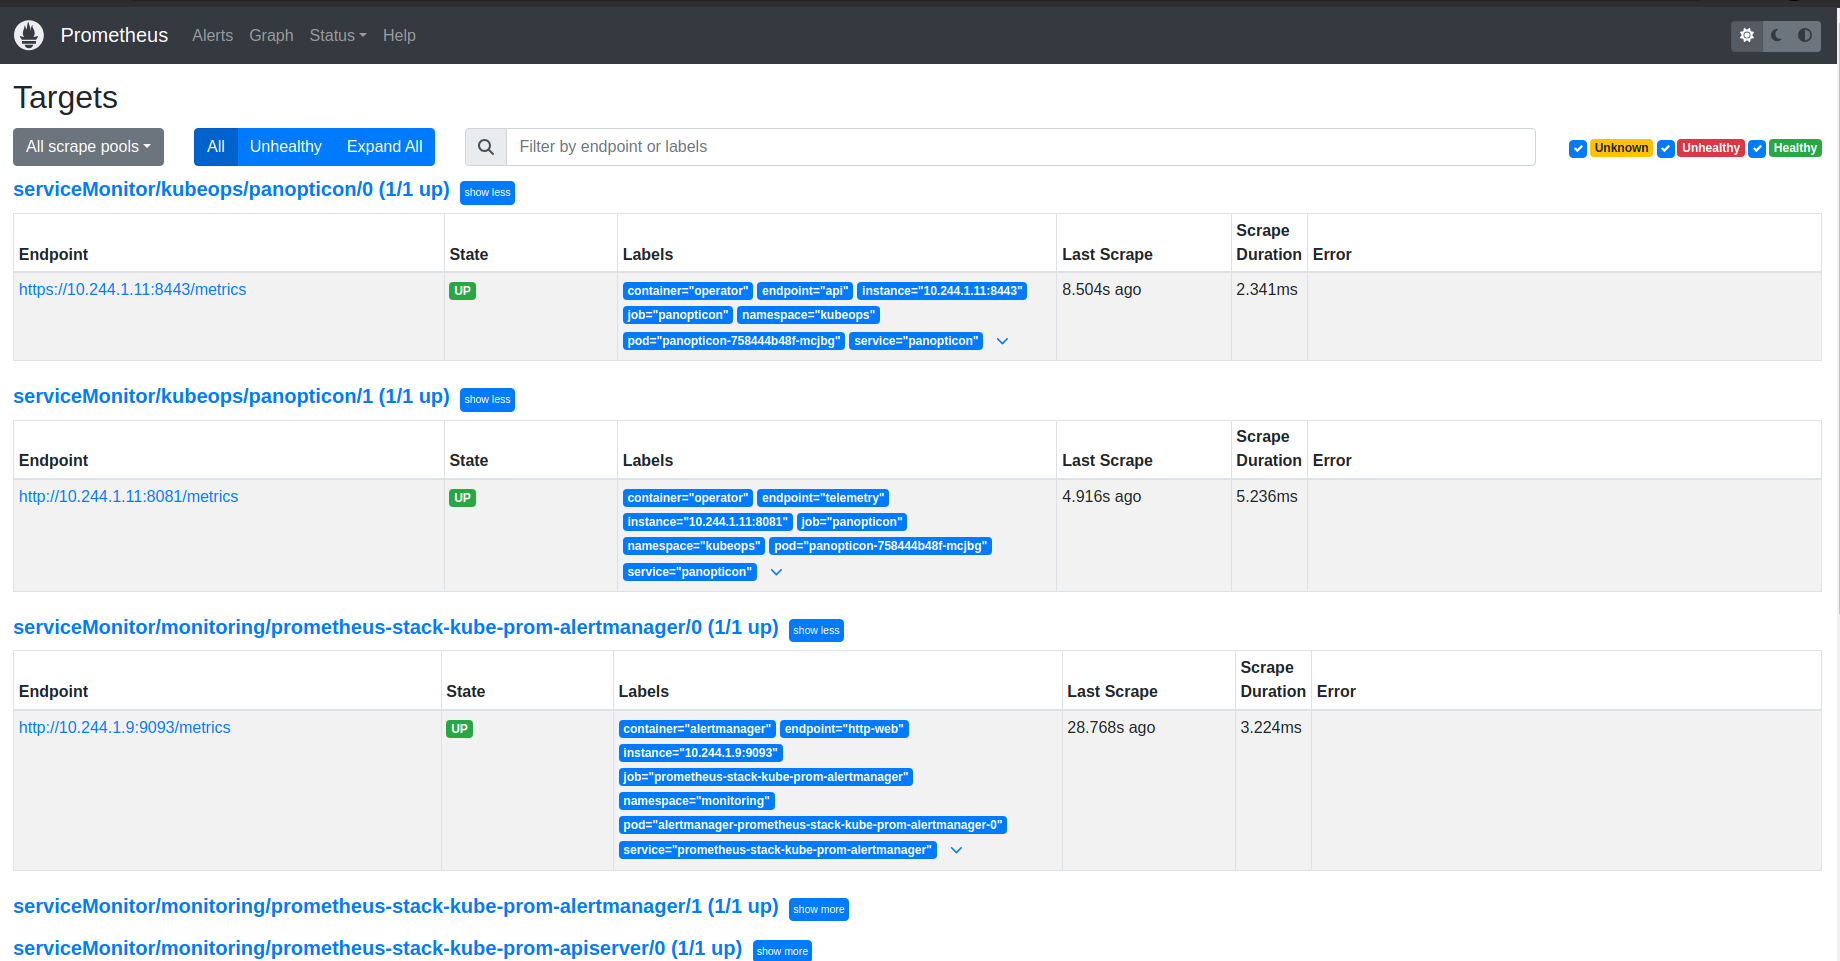Click the search magnifier icon
Image resolution: width=1840 pixels, height=961 pixels.
tap(485, 147)
